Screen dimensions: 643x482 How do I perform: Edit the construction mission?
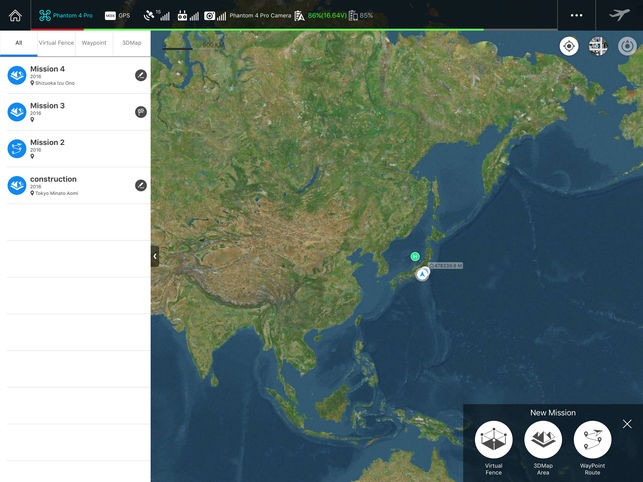click(x=141, y=185)
